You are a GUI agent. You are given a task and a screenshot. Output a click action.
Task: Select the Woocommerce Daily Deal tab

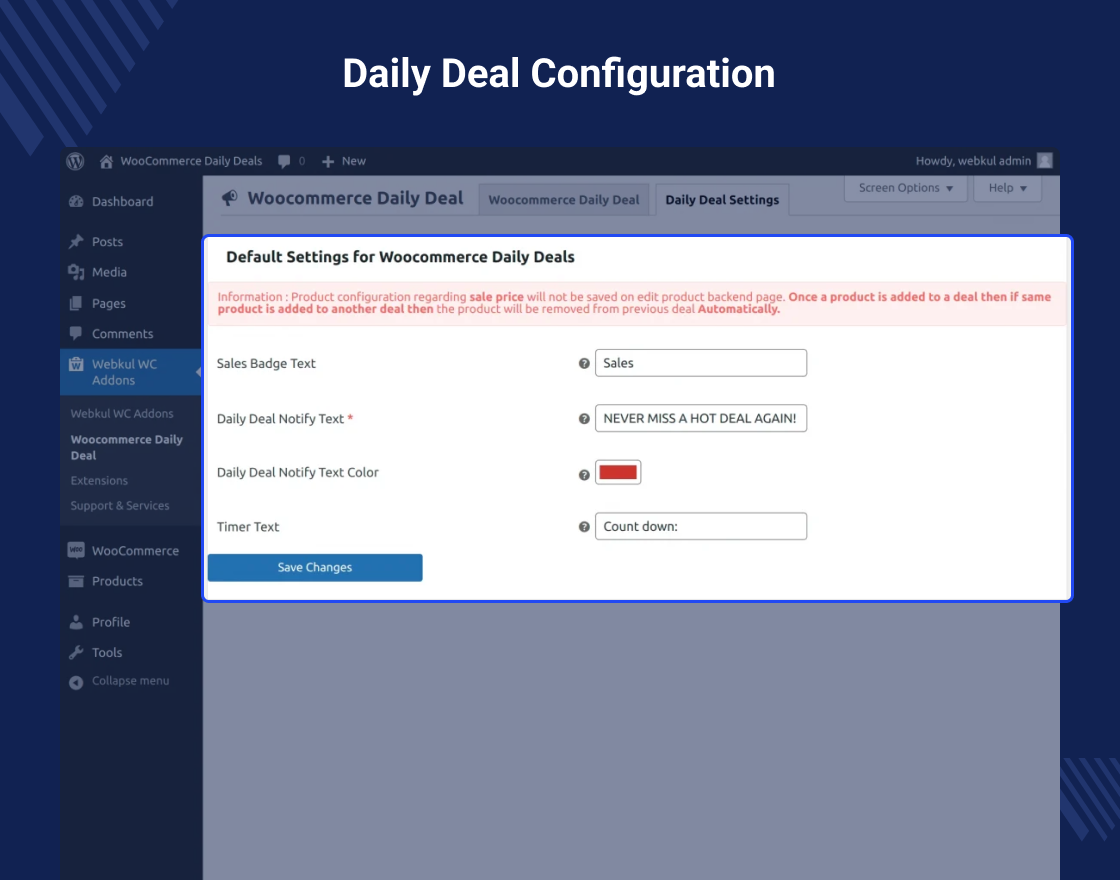[x=564, y=199]
